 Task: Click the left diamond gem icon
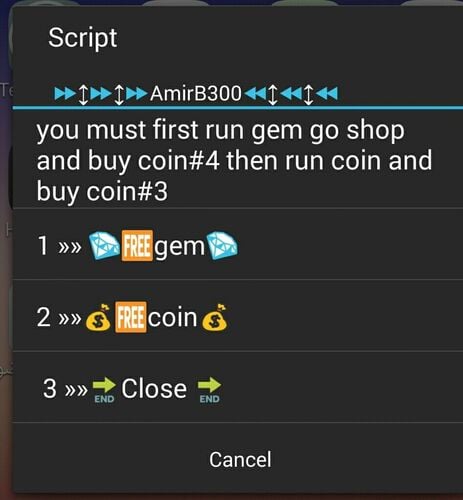coord(104,246)
